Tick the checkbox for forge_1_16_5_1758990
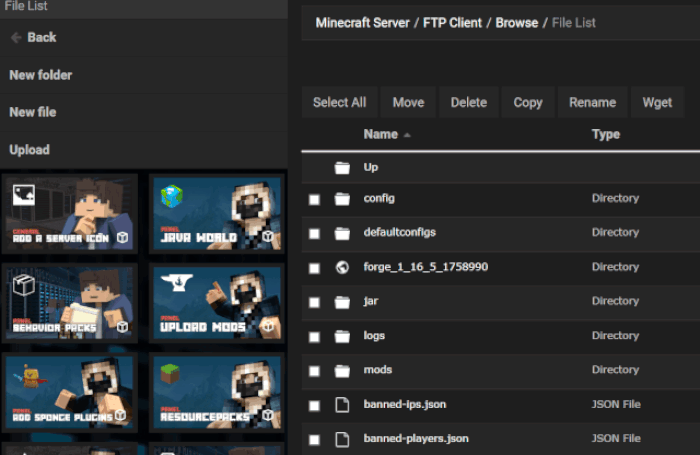This screenshot has height=455, width=700. pyautogui.click(x=314, y=268)
